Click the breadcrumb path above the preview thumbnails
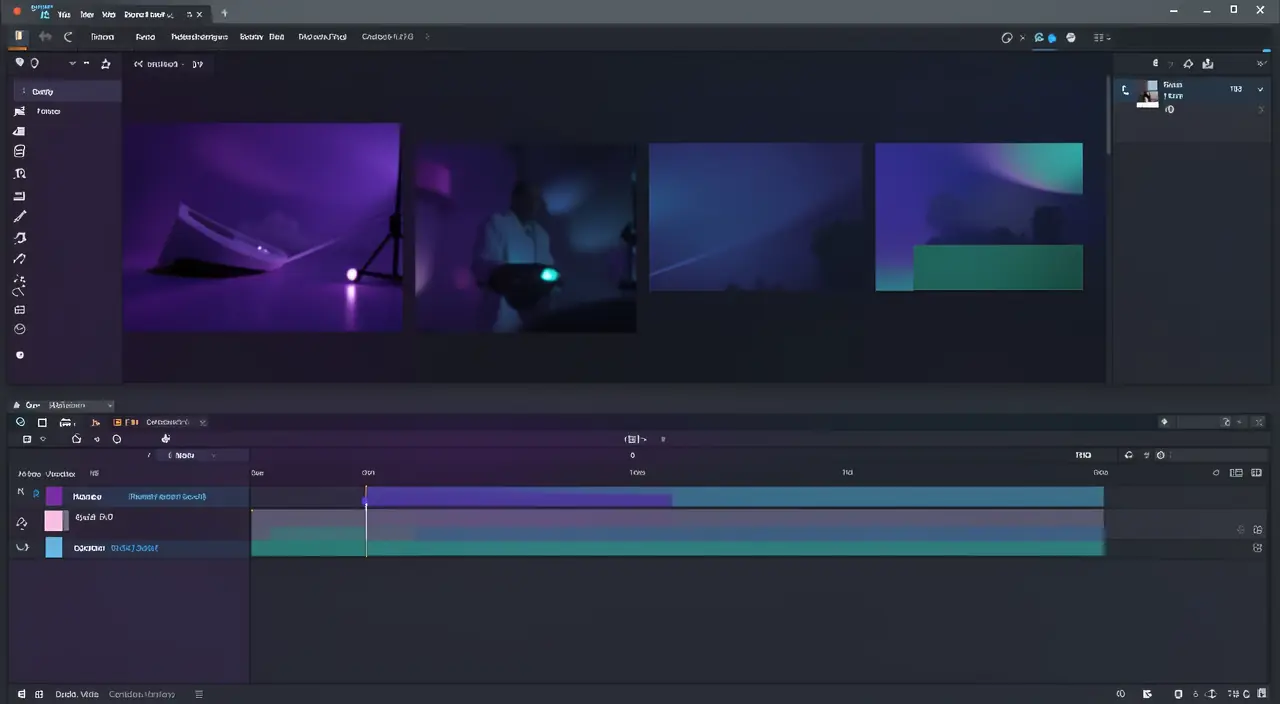 pos(169,64)
